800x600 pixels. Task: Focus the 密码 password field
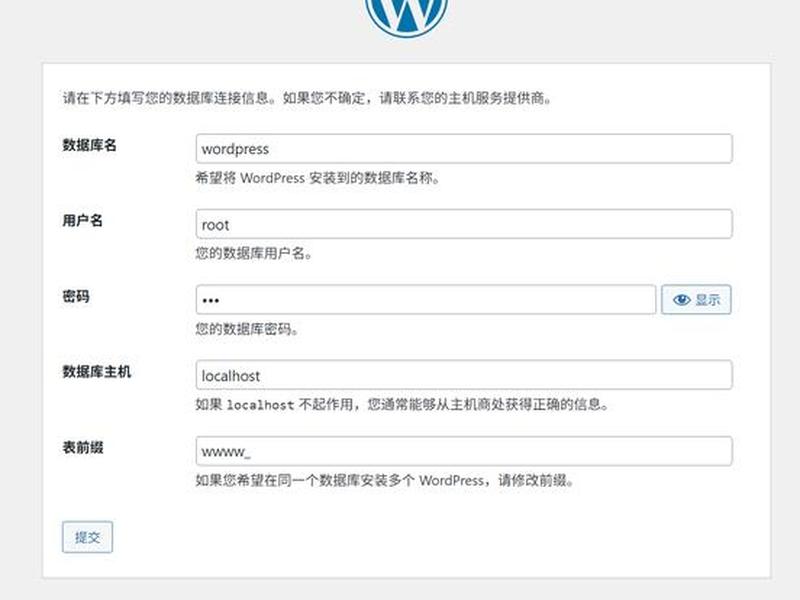pyautogui.click(x=426, y=299)
